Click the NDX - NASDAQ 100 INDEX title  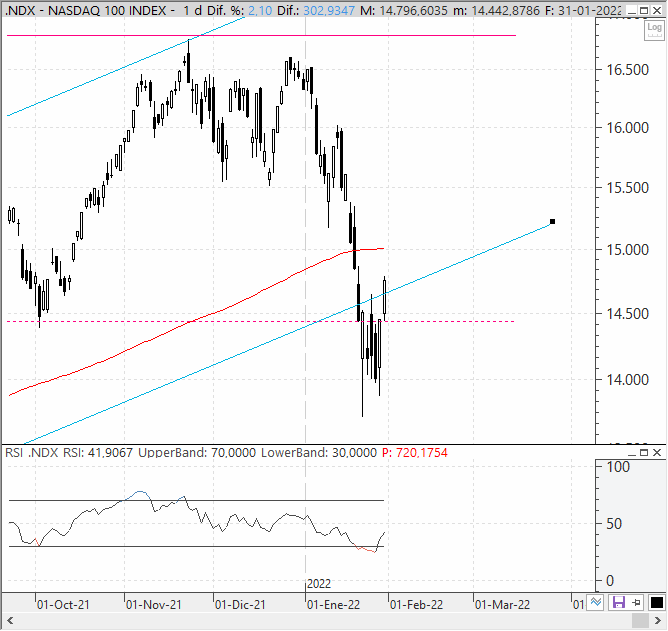point(85,10)
